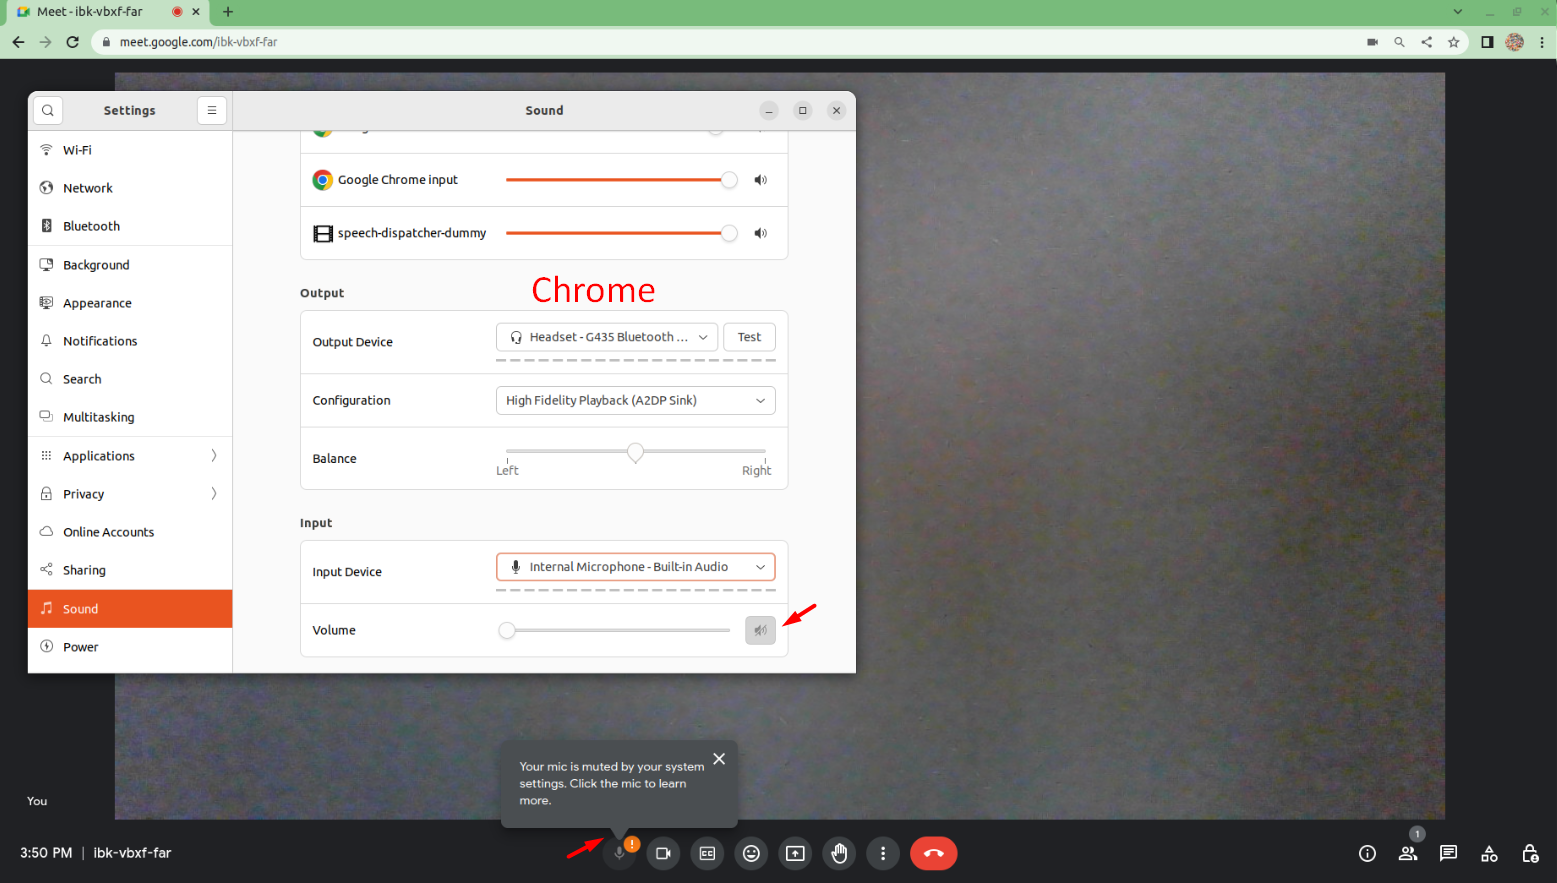1557x883 pixels.
Task: Open host controls via the lock icon
Action: 1530,853
